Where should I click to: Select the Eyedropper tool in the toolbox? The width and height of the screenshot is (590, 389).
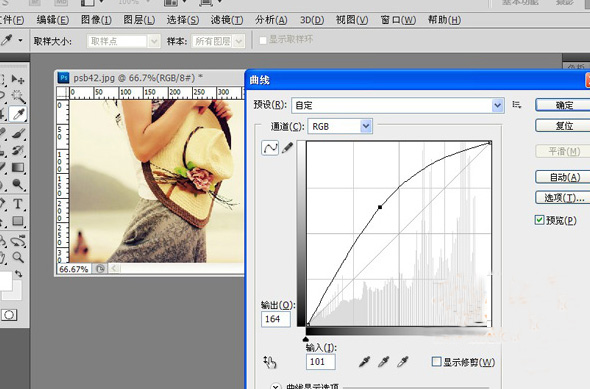(18, 114)
